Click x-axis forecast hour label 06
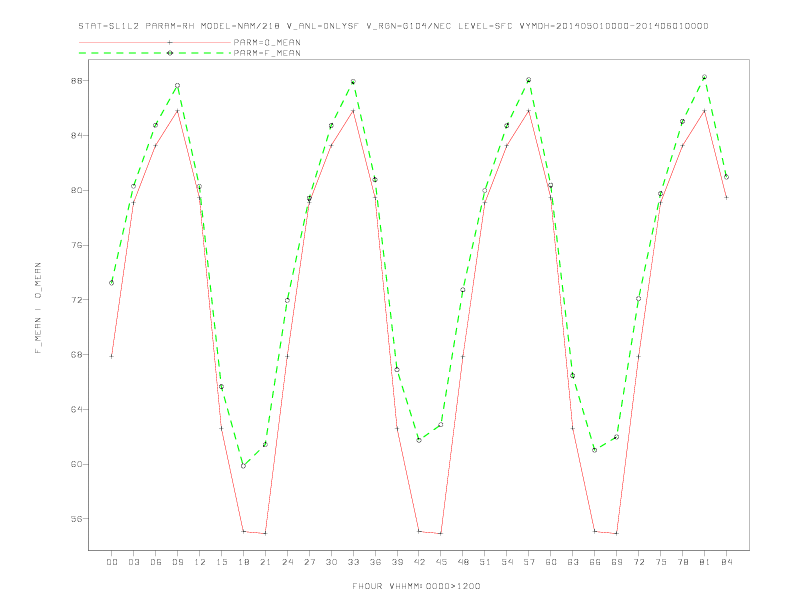Screen dimensions: 792x612 pos(156,562)
